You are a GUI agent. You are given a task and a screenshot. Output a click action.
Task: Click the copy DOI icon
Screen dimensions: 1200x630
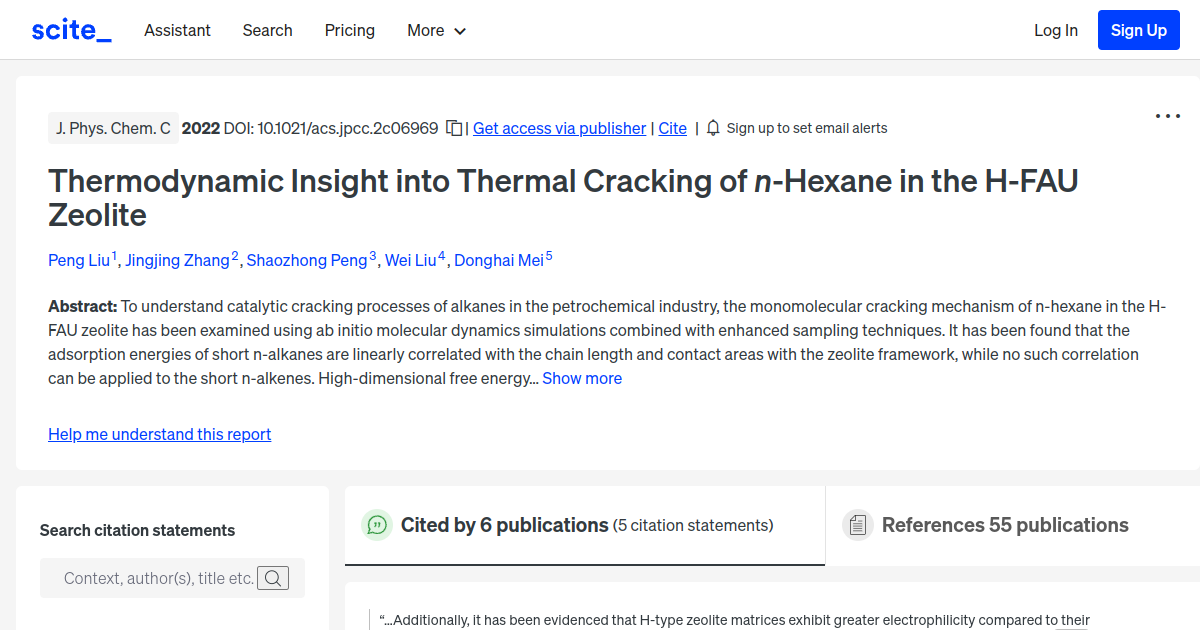tap(454, 128)
